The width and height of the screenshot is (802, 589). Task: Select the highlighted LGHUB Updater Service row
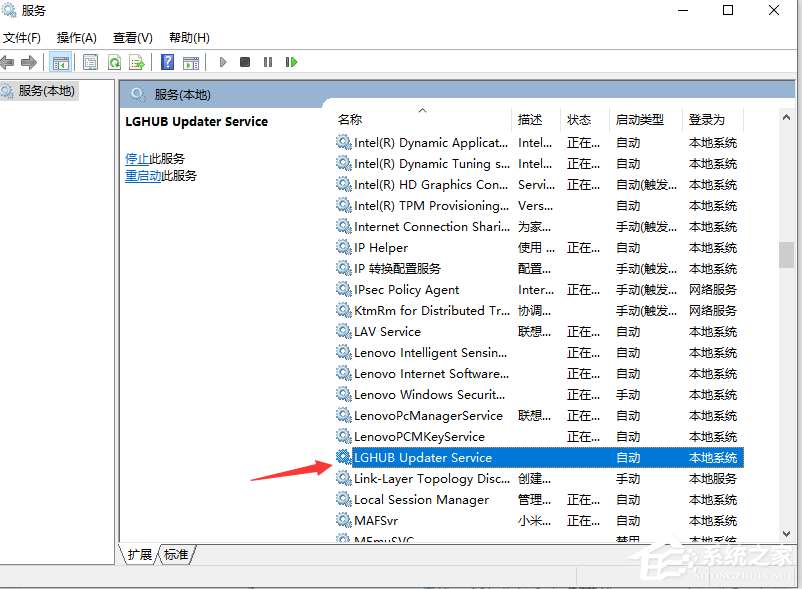pos(540,457)
